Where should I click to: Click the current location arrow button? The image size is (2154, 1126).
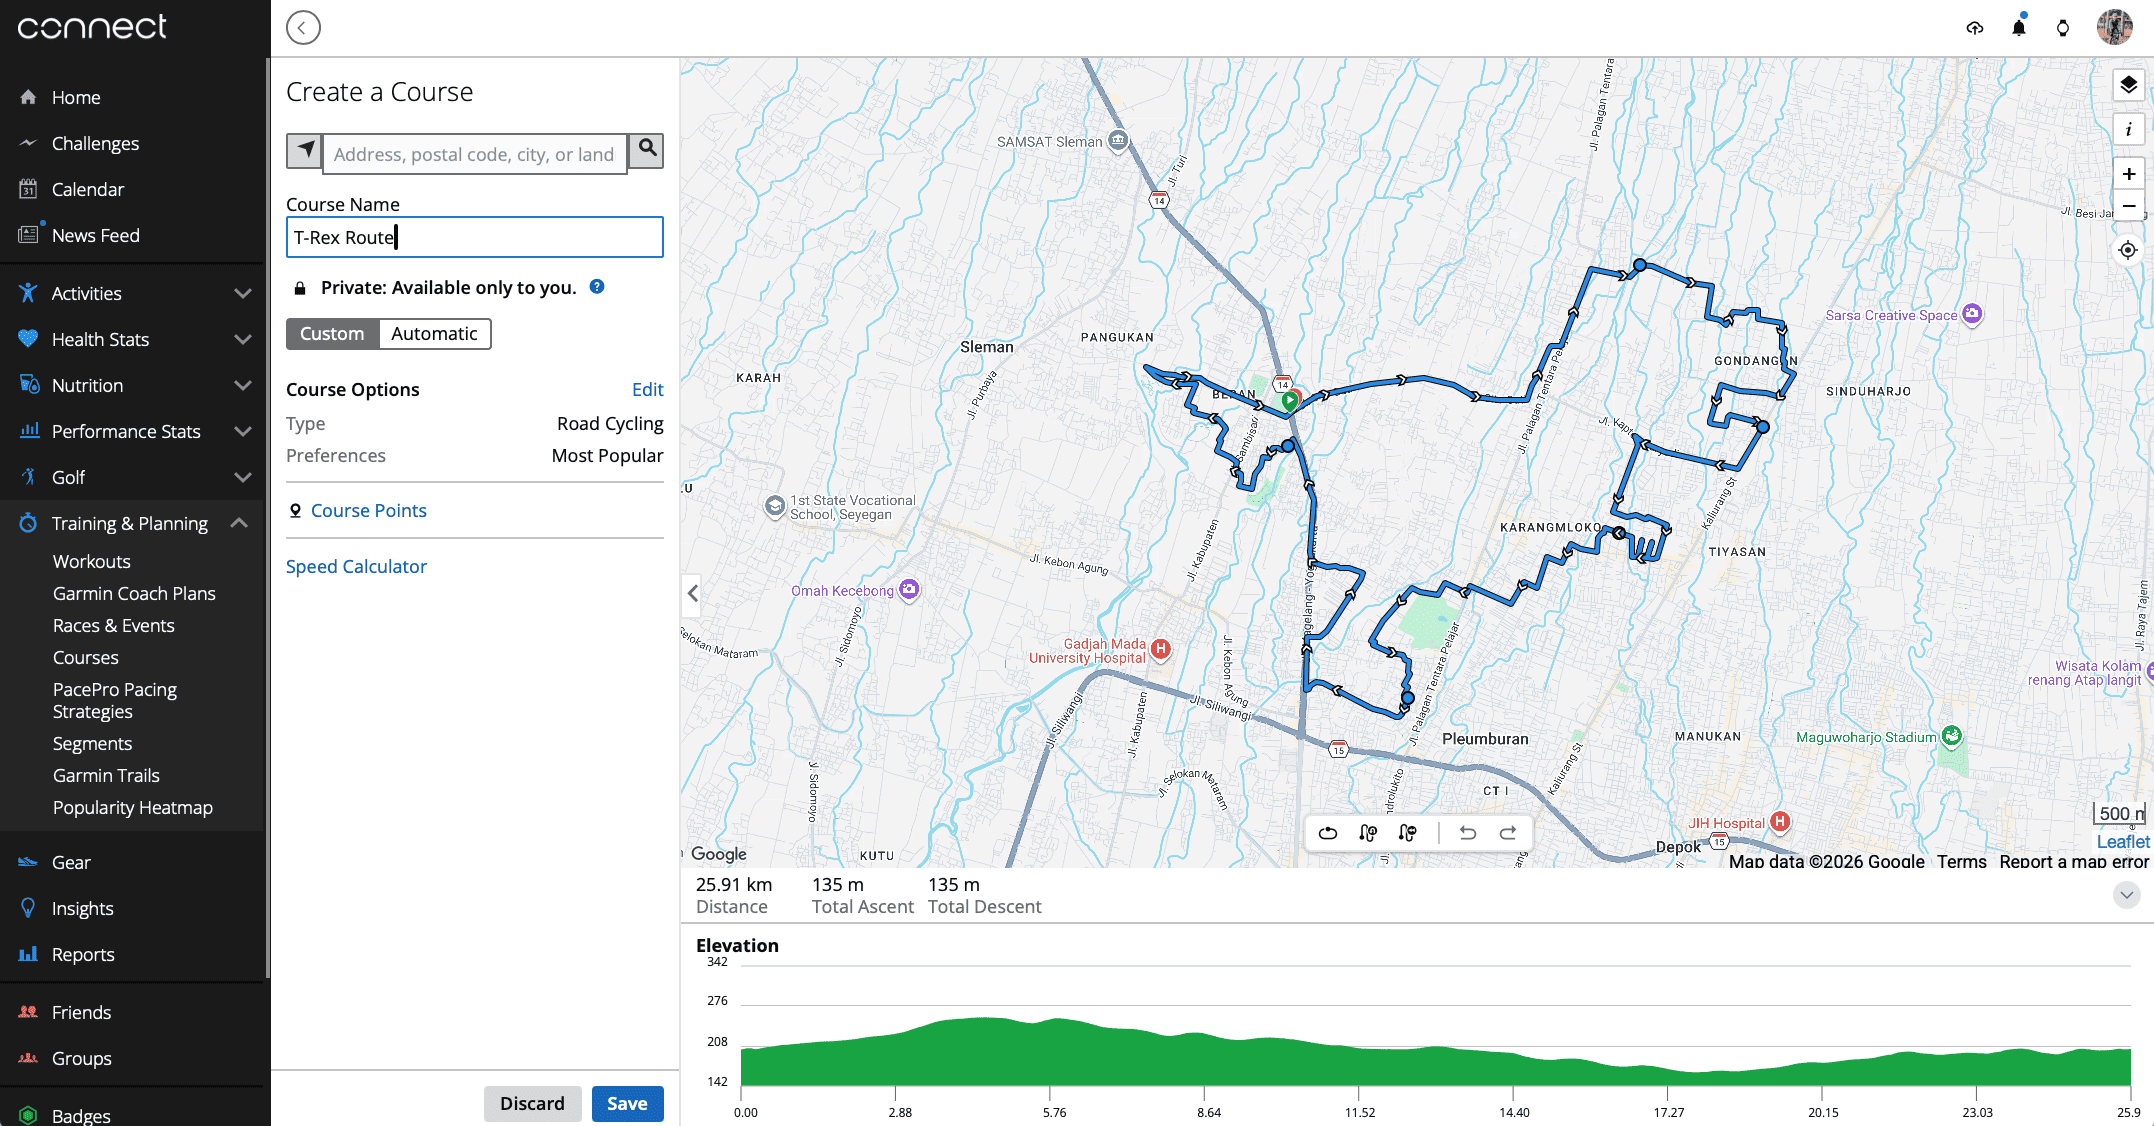pyautogui.click(x=305, y=151)
